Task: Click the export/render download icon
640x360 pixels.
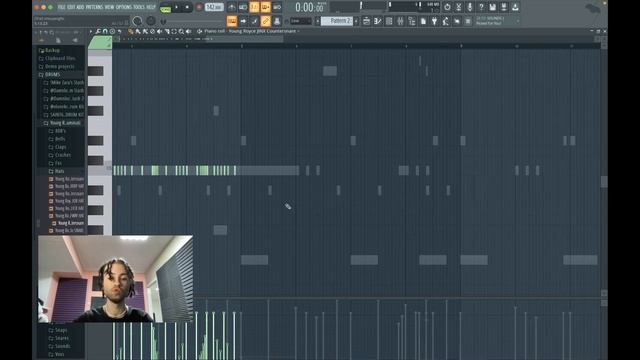Action: point(515,7)
